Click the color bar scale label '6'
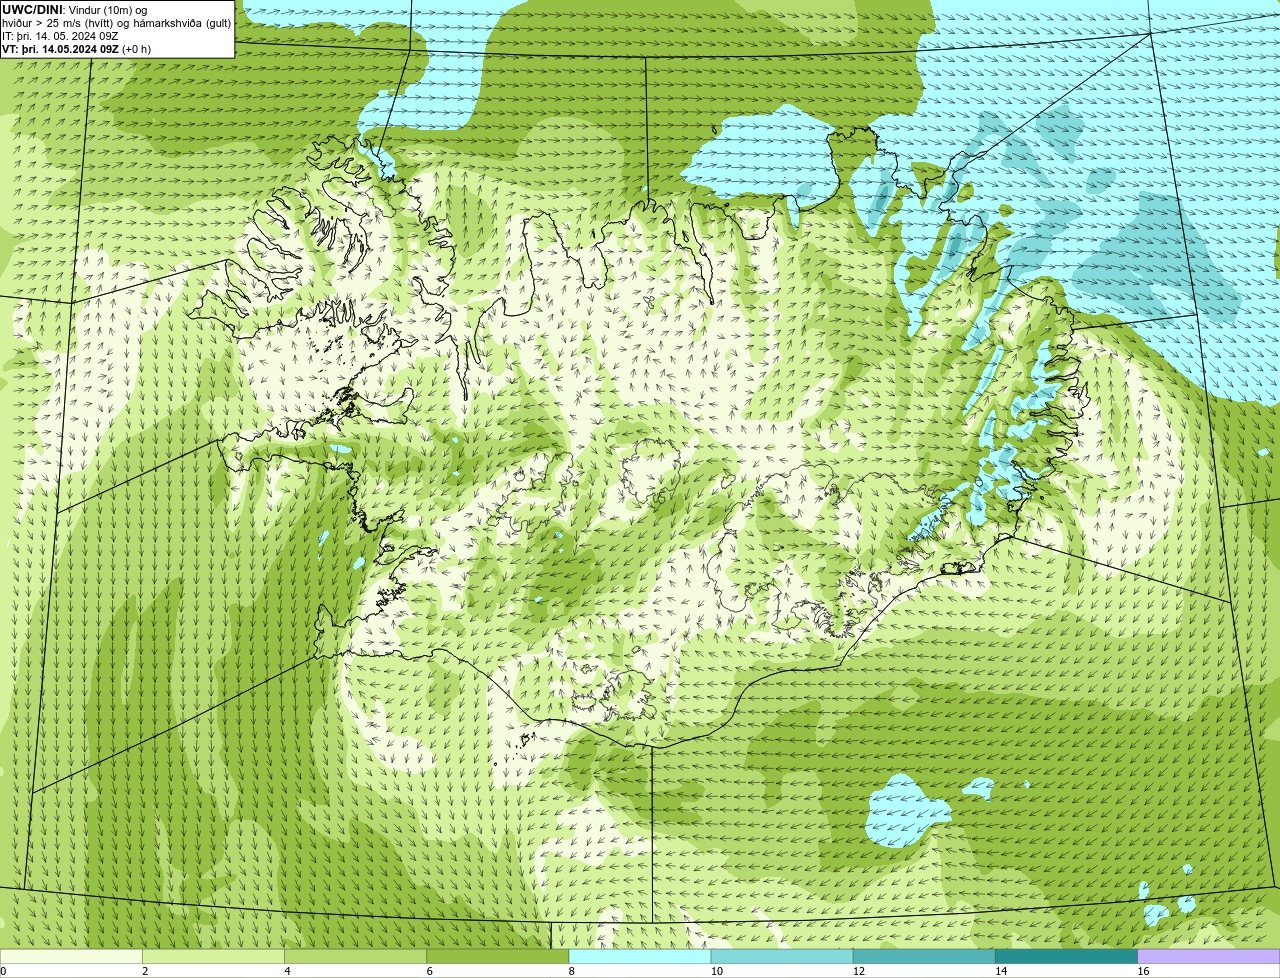 (430, 971)
